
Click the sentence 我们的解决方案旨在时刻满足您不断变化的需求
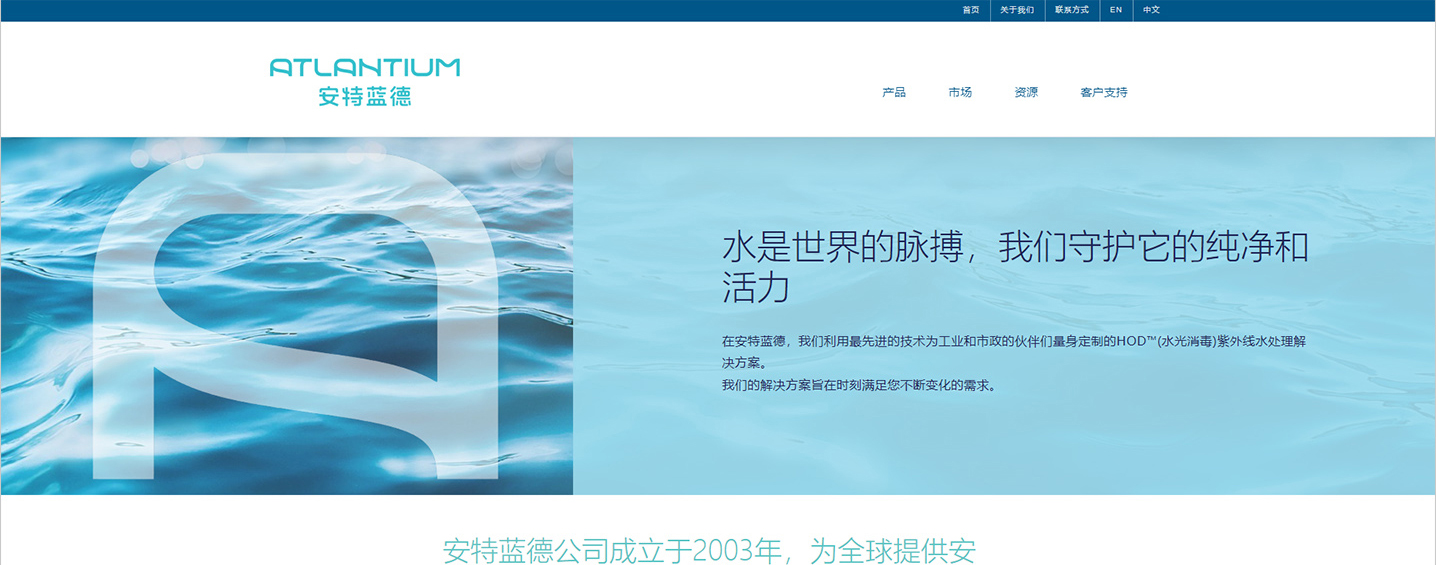point(859,385)
